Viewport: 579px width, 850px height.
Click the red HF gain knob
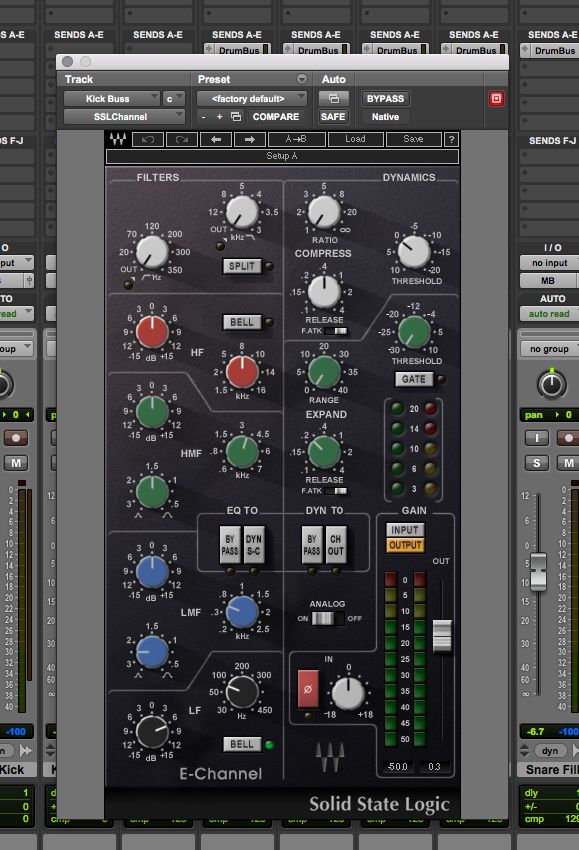click(x=152, y=332)
